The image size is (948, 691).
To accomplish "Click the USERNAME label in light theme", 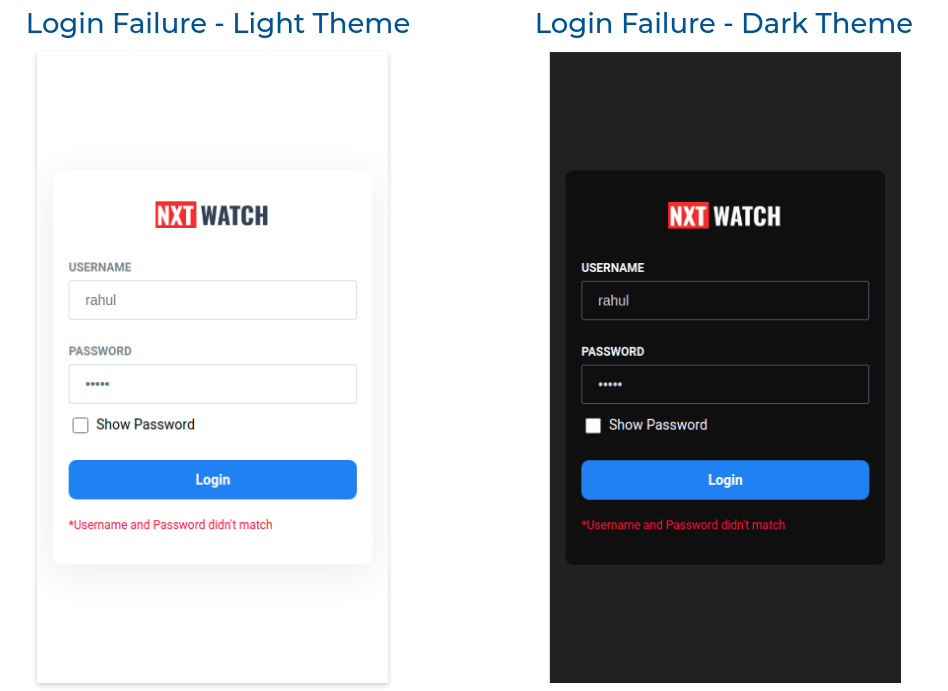I will point(100,267).
